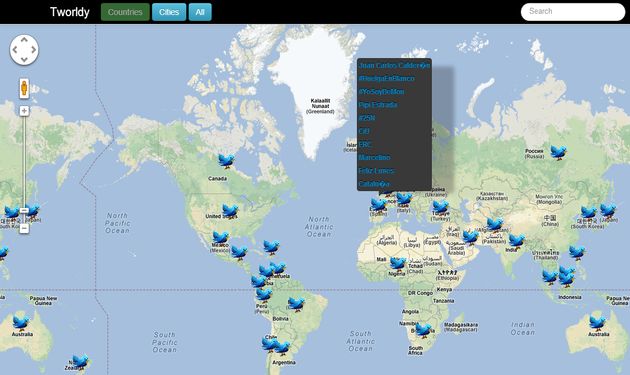Select the bird marker on Italy
The image size is (630, 375).
(x=404, y=199)
